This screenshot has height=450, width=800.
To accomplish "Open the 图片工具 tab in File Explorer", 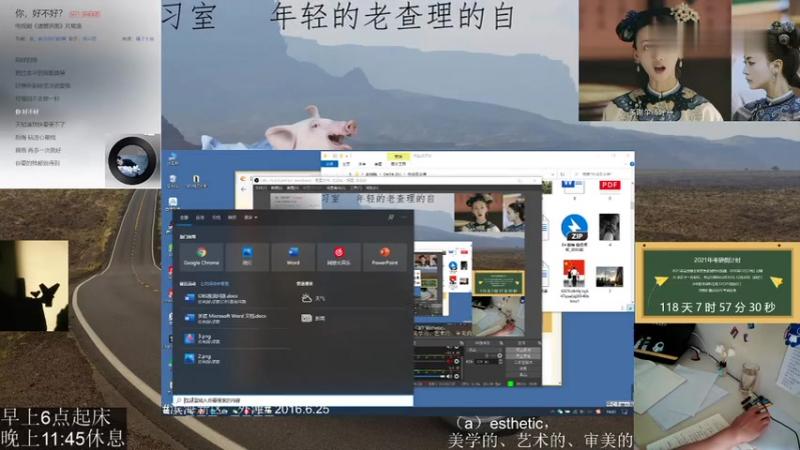I will 398,164.
